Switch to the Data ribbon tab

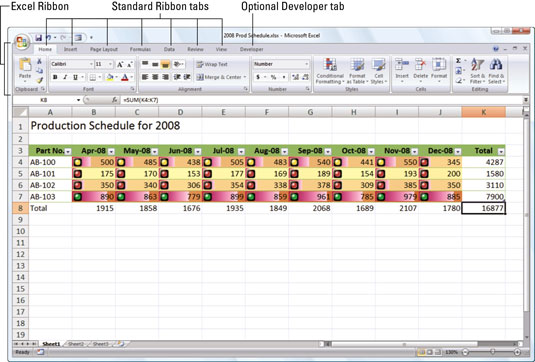(x=169, y=49)
